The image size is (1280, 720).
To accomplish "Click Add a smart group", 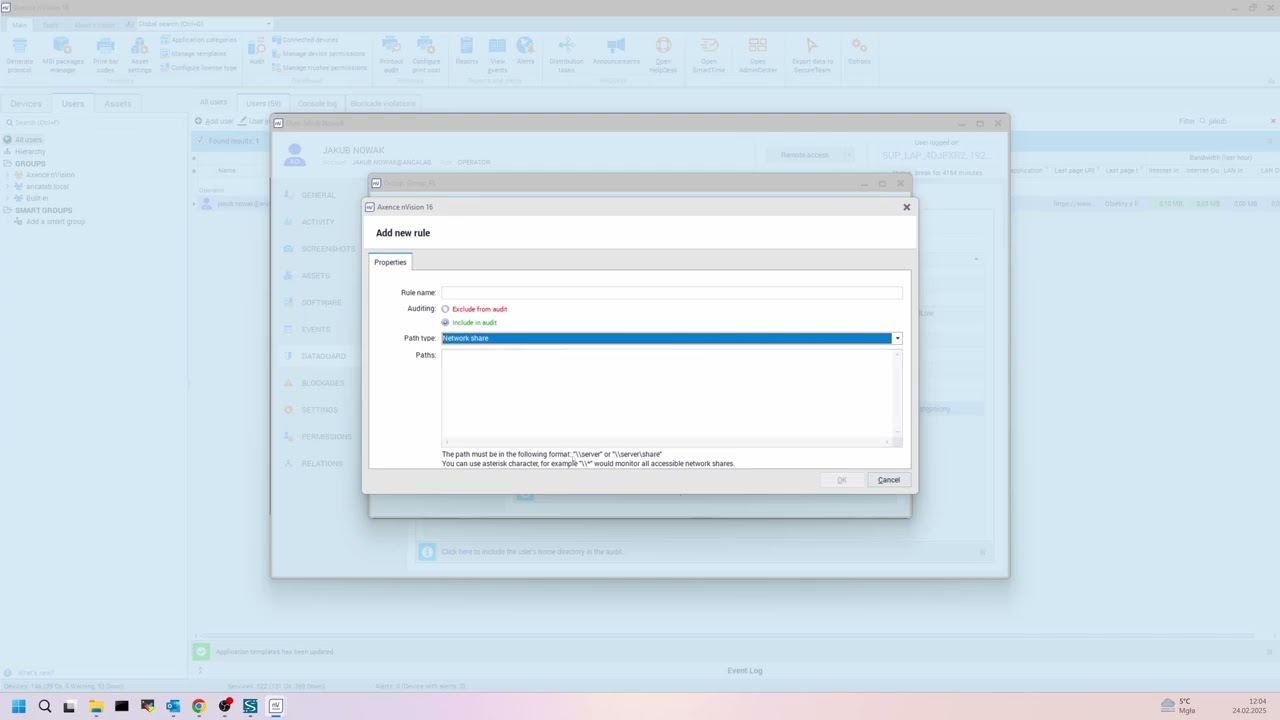I will click(x=55, y=222).
